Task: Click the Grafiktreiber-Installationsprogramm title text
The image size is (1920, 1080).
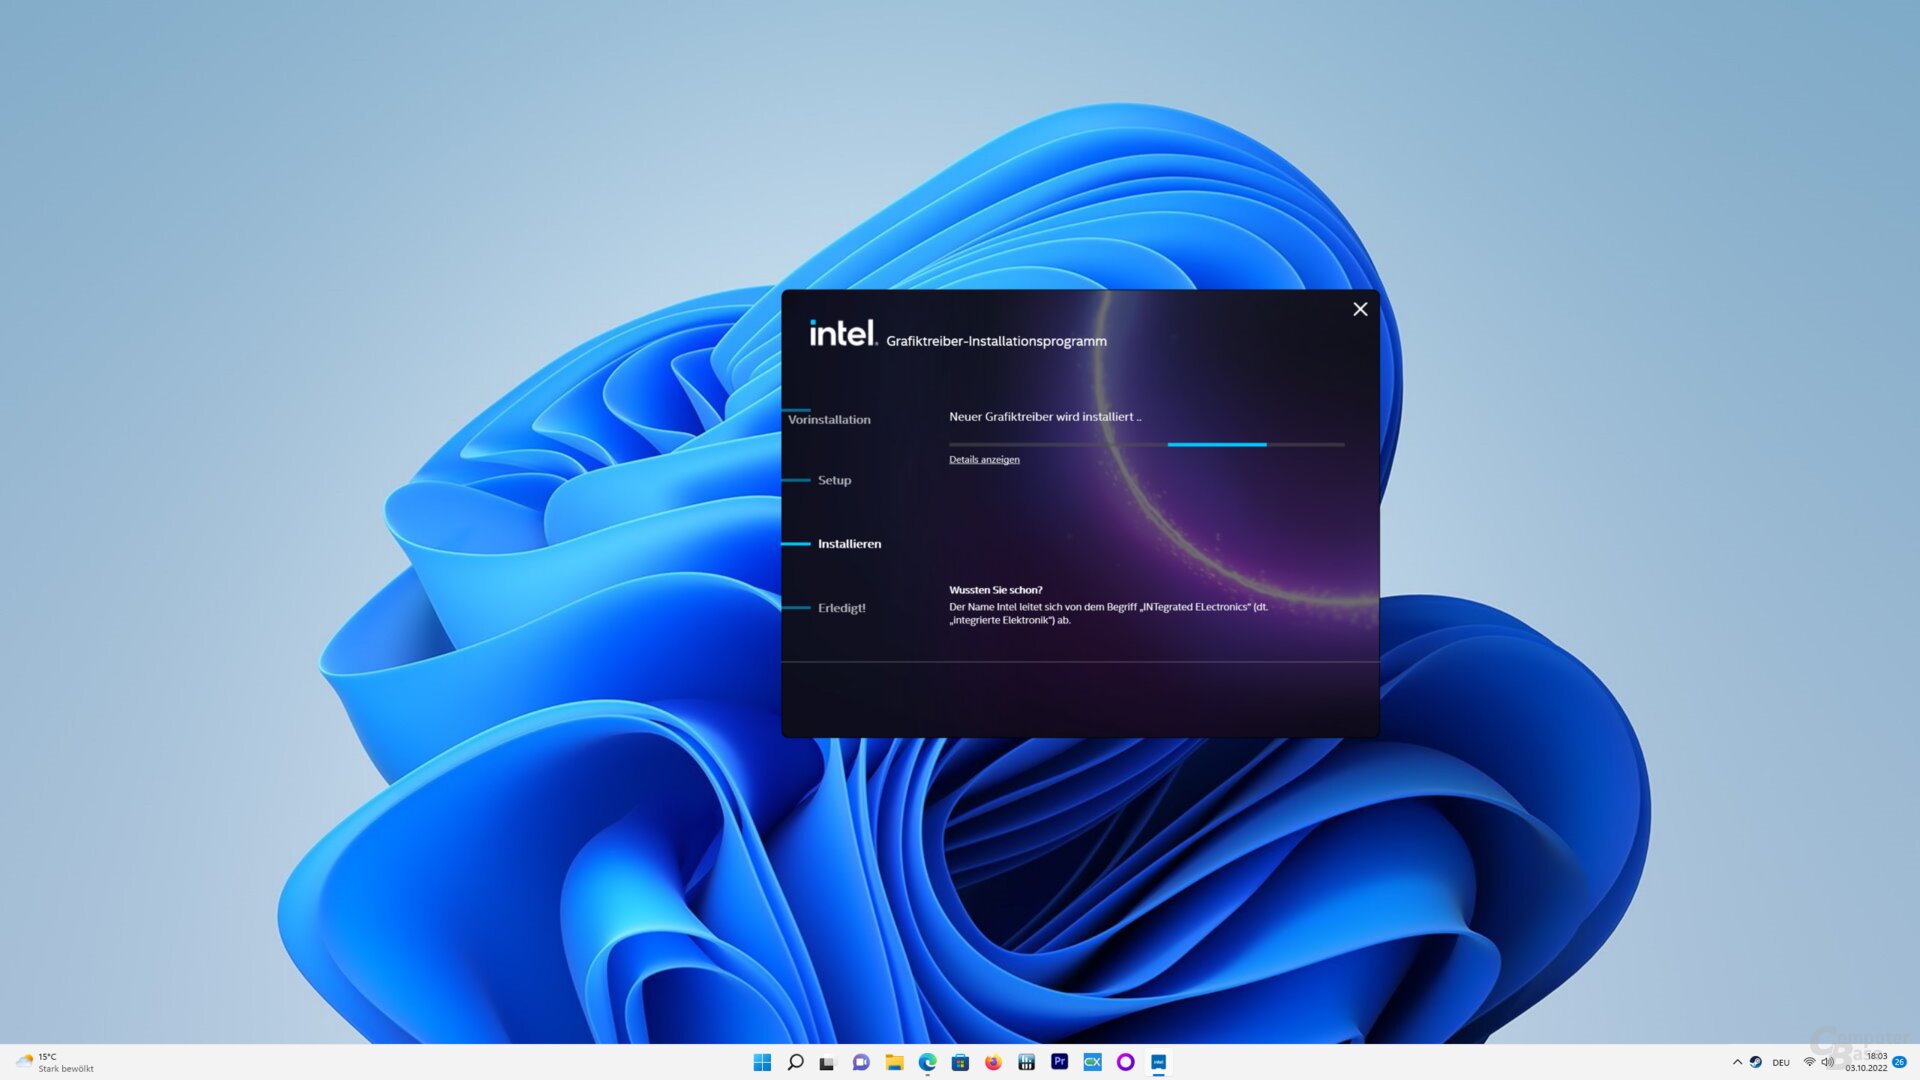Action: pyautogui.click(x=996, y=341)
